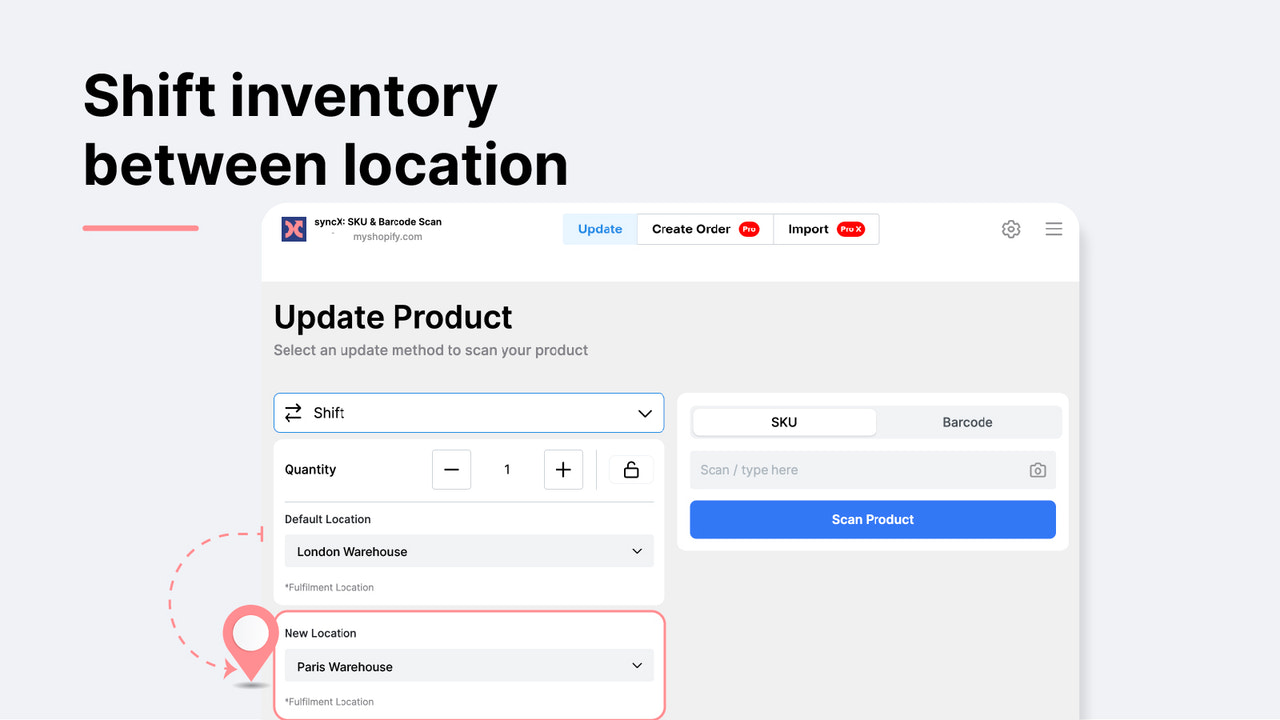Switch to the Update tab
Viewport: 1280px width, 720px height.
[x=599, y=229]
